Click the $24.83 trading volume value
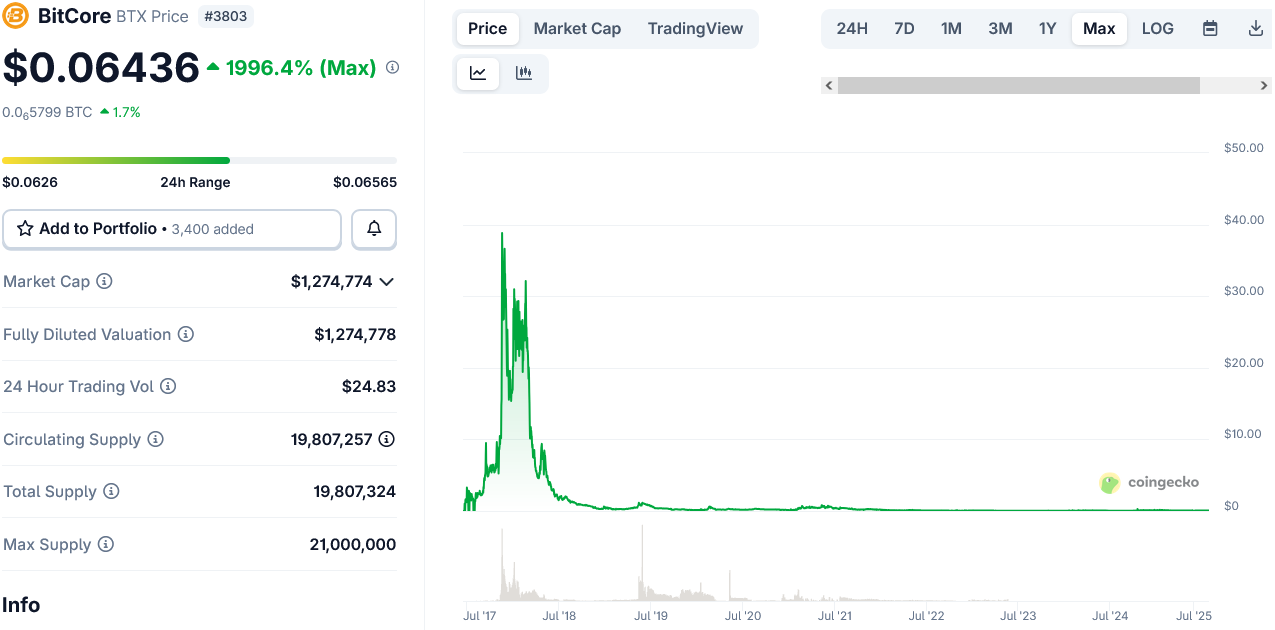Viewport: 1275px width, 630px height. point(369,386)
